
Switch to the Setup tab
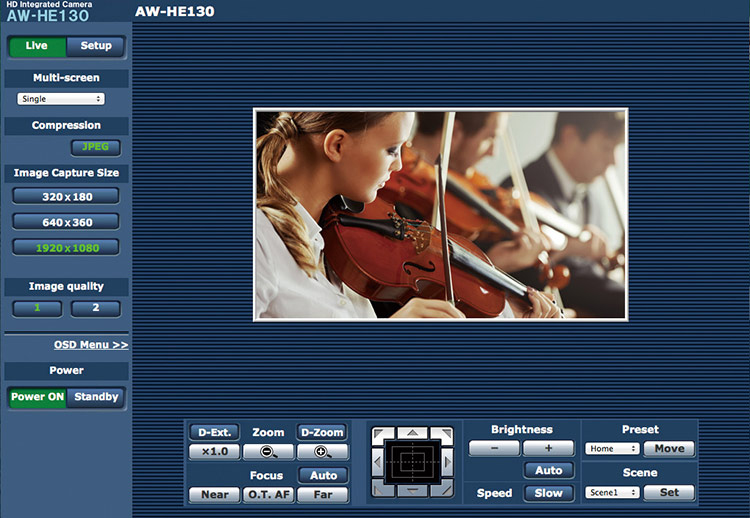point(96,46)
